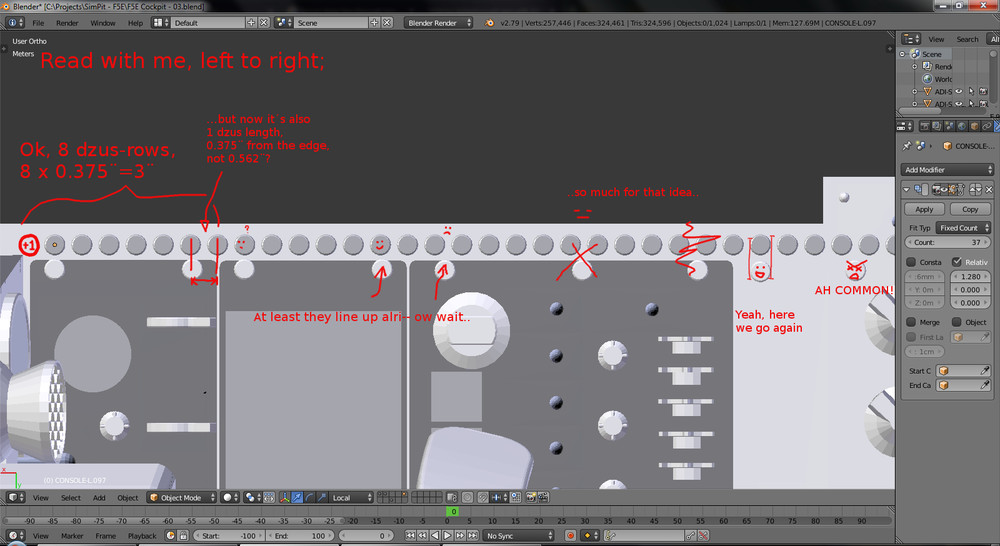Choose the Blender Render engine dropdown
The image size is (1000, 546).
(x=438, y=22)
